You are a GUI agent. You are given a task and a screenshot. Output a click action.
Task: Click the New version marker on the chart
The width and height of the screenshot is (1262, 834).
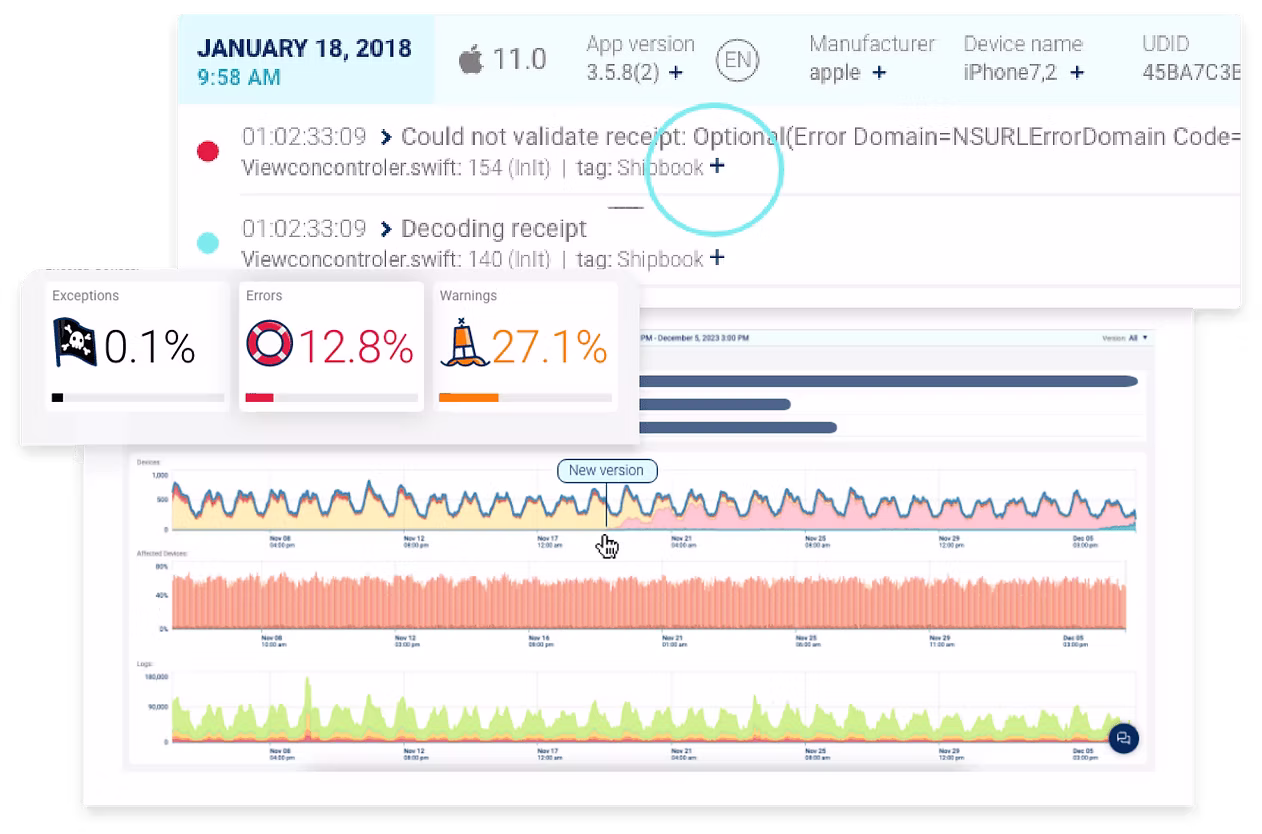coord(607,471)
